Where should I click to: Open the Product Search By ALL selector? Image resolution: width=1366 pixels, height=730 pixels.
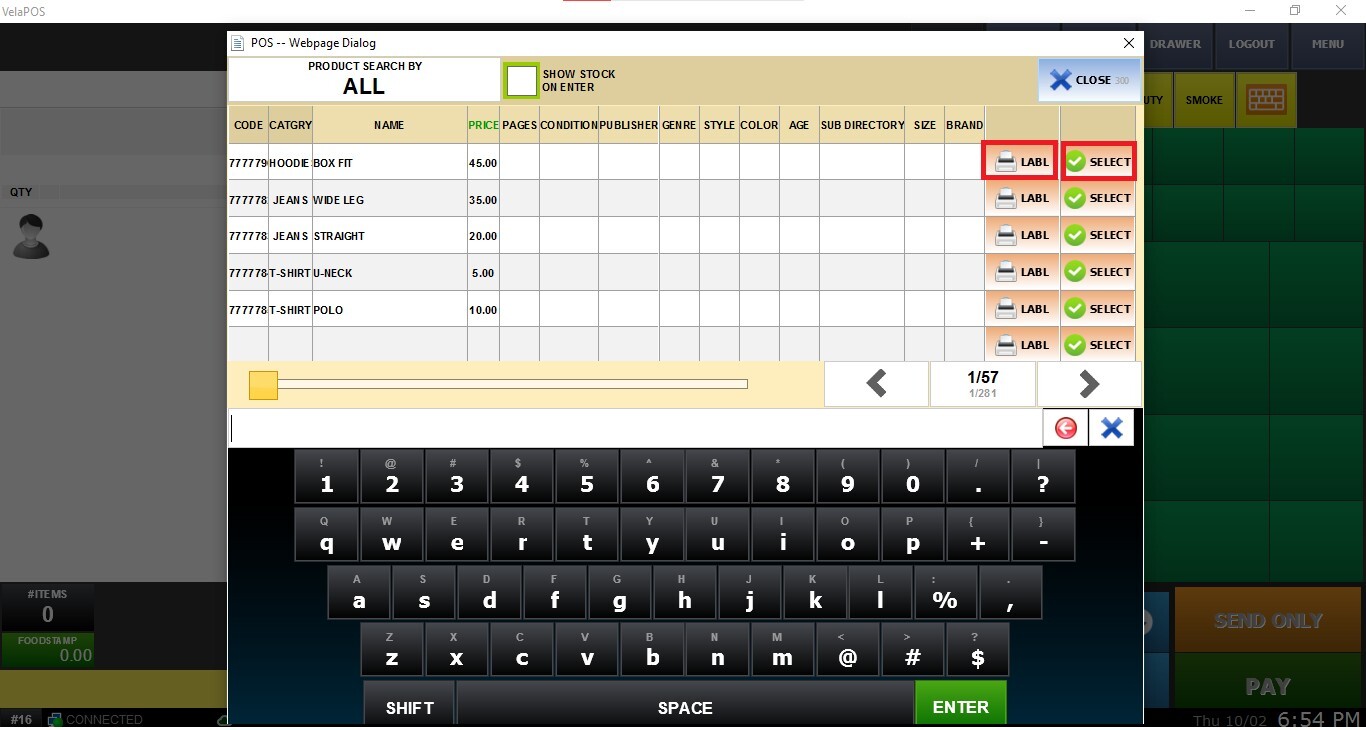[x=364, y=79]
